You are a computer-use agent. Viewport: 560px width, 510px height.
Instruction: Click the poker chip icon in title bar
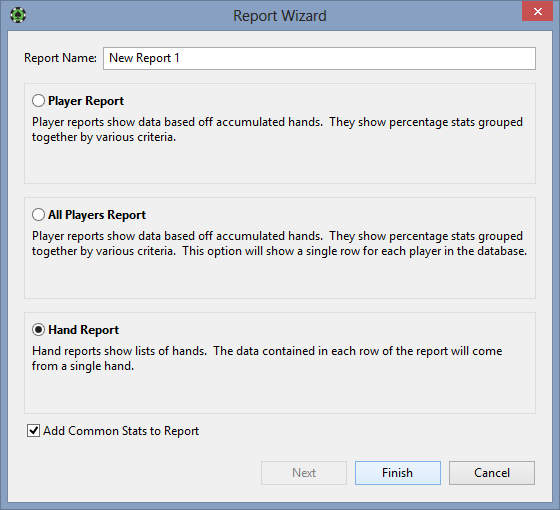[18, 15]
